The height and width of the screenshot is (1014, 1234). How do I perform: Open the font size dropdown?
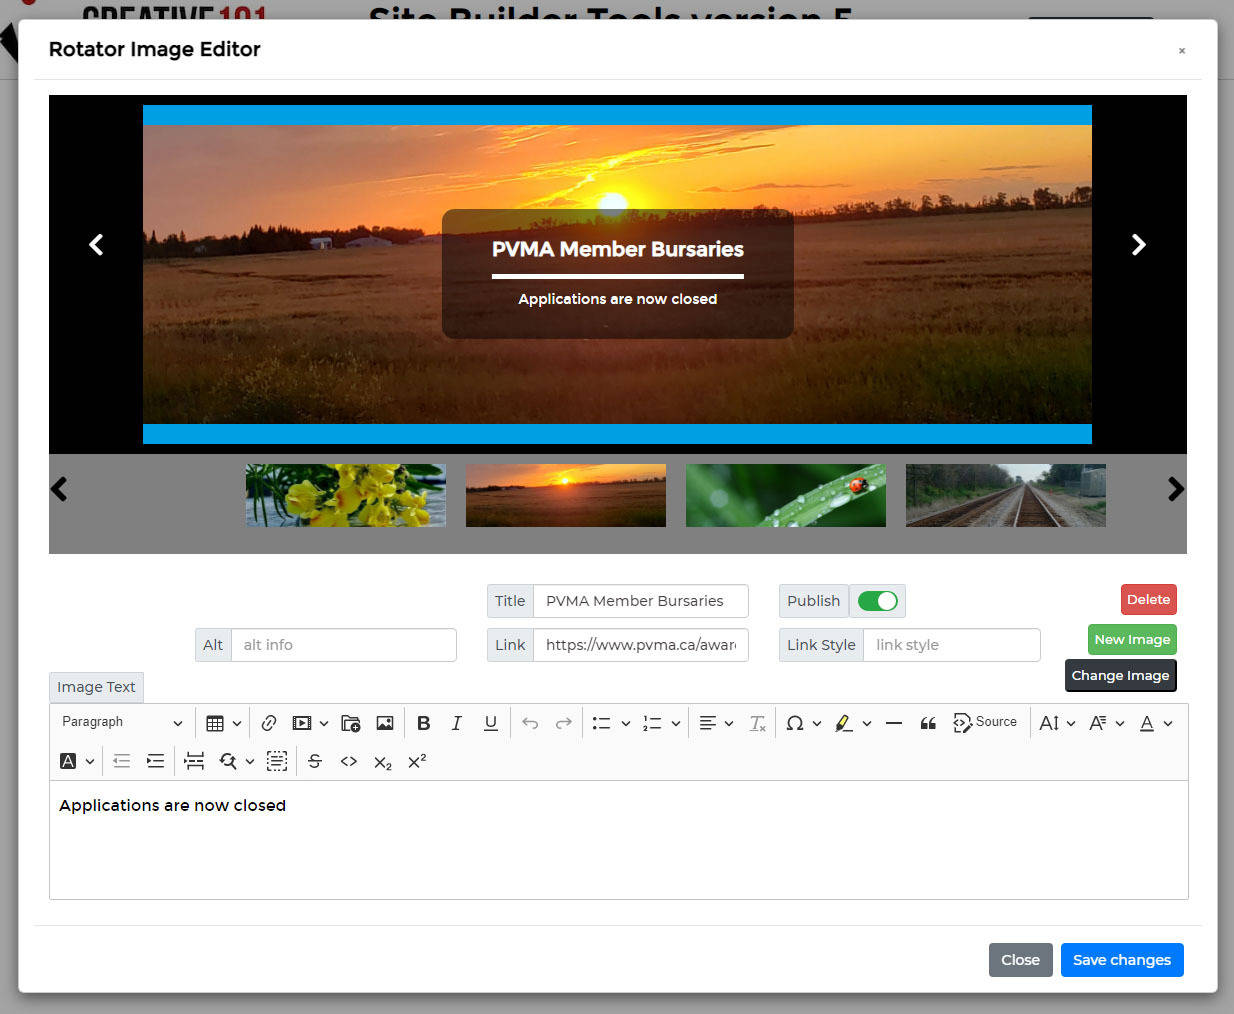pyautogui.click(x=1057, y=723)
